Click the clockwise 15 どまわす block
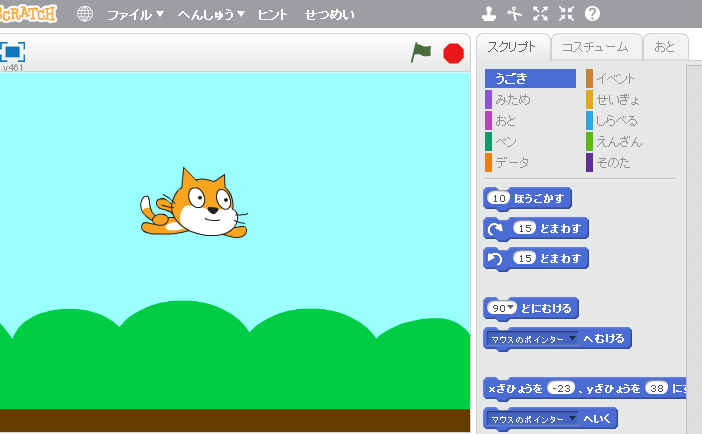The width and height of the screenshot is (702, 434). 536,228
